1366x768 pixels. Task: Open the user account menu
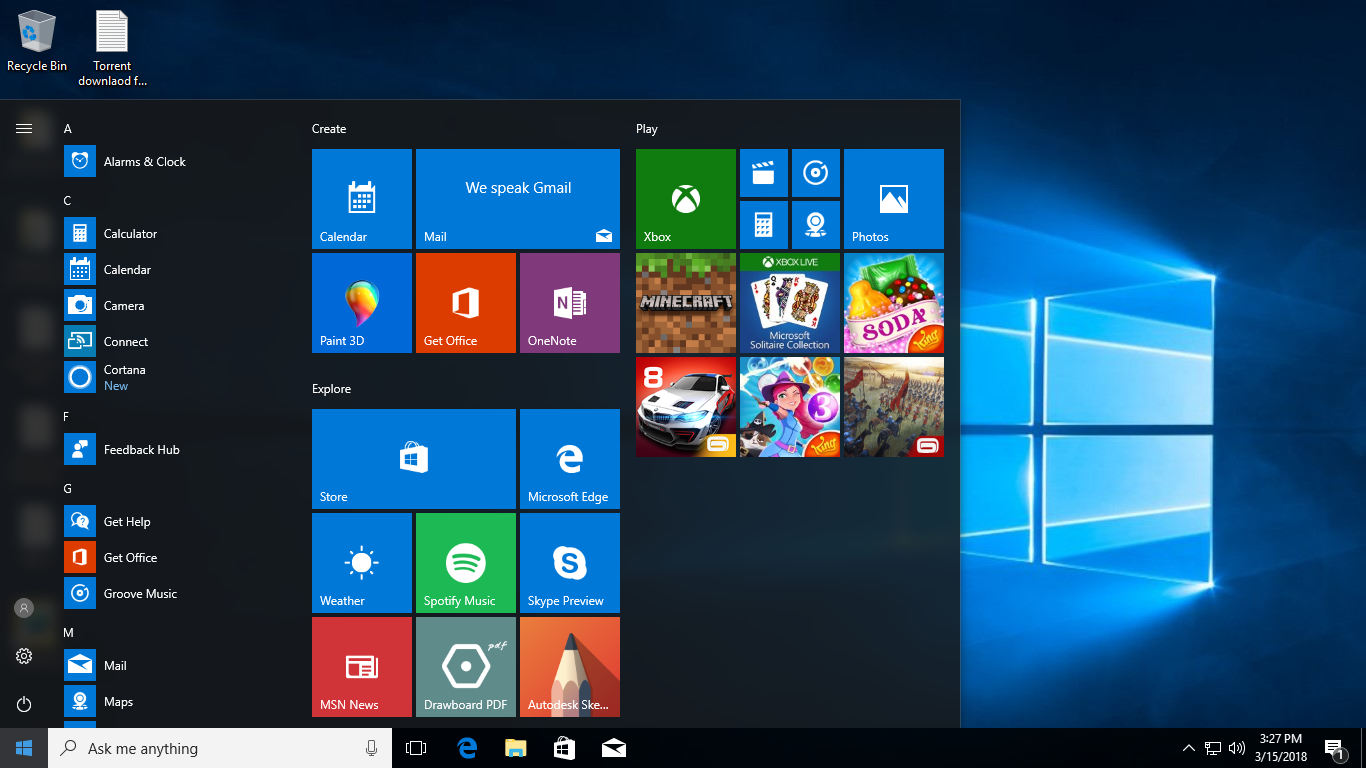(24, 608)
